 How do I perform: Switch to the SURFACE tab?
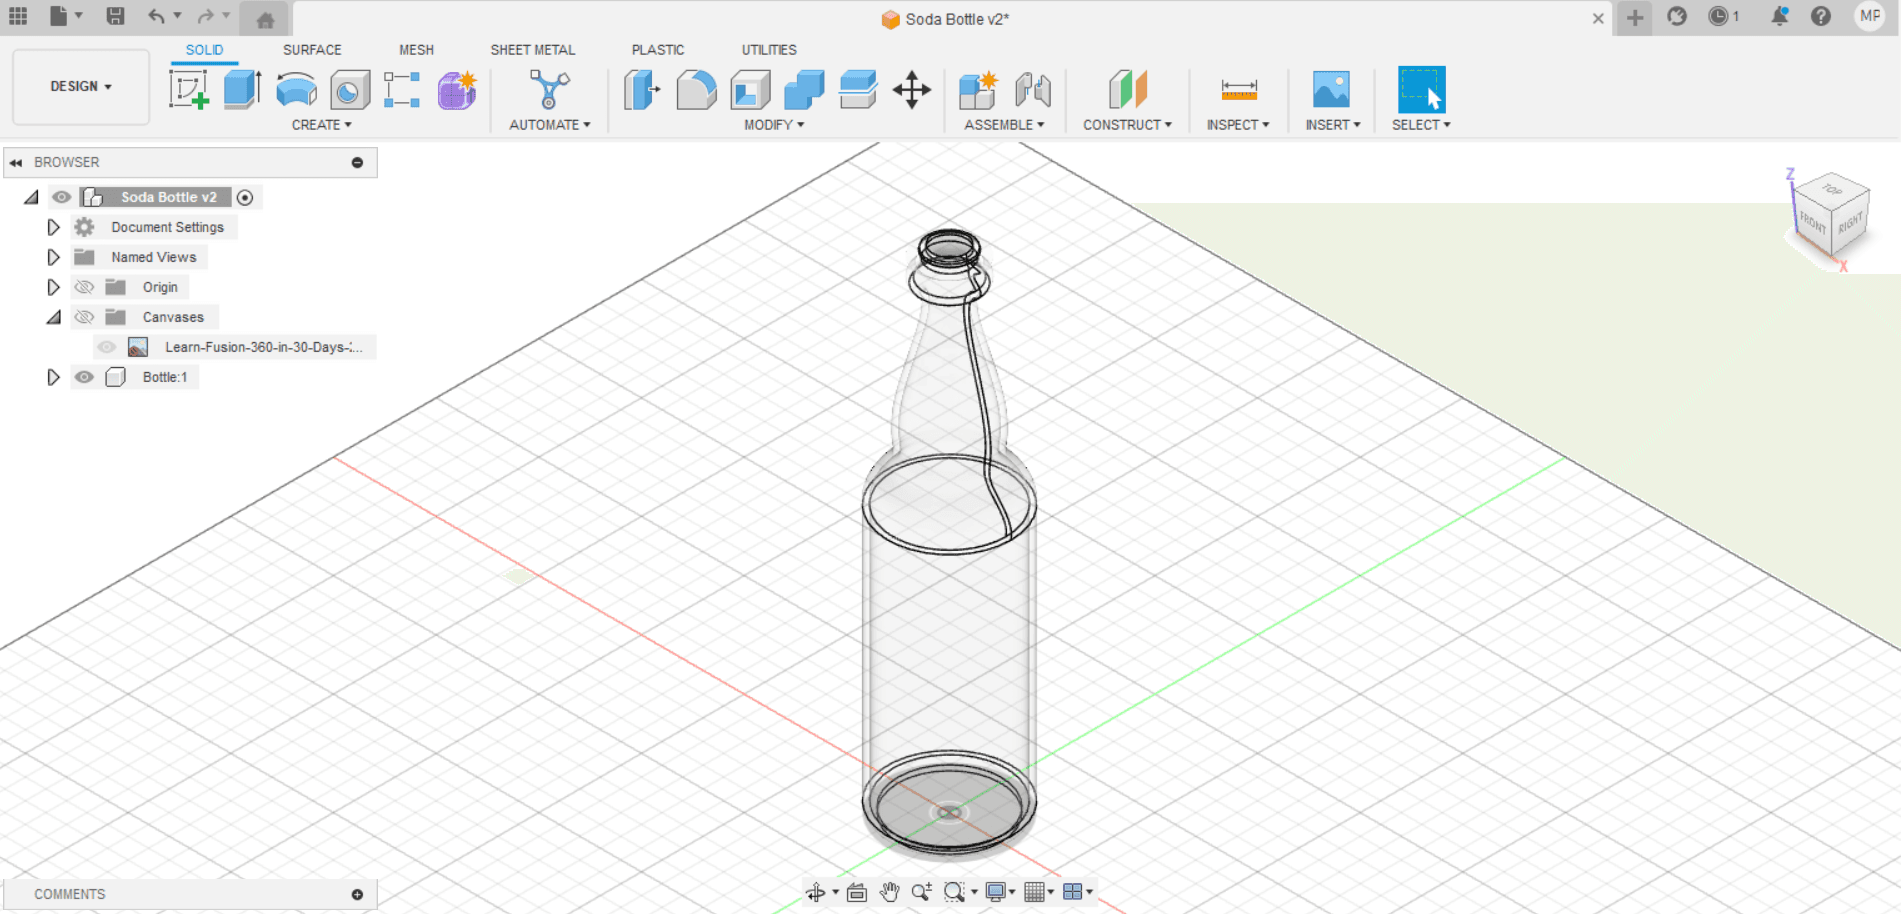click(x=312, y=50)
